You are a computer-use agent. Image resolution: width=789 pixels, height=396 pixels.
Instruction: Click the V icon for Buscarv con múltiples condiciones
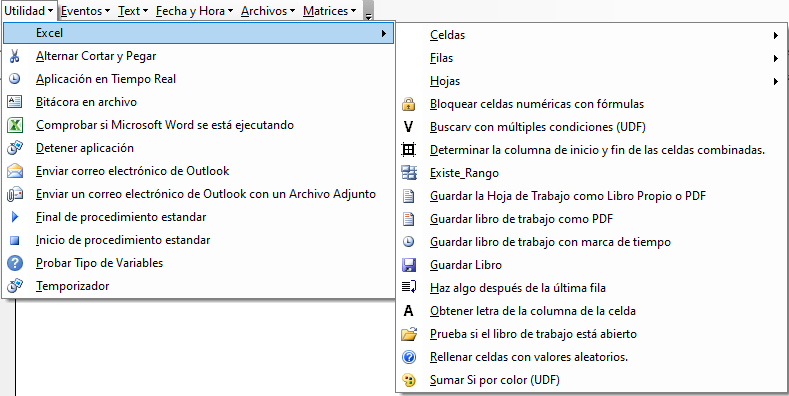pos(409,127)
